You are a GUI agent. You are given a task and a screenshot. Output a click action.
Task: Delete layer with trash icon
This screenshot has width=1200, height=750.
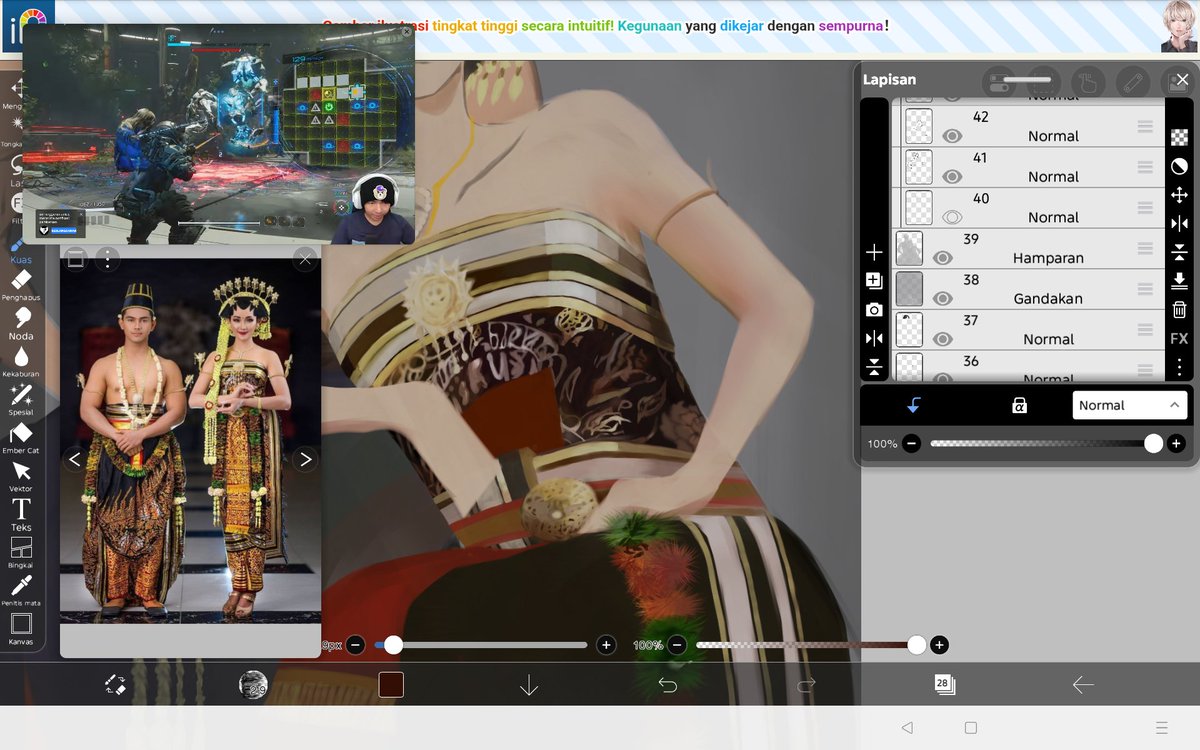1179,310
